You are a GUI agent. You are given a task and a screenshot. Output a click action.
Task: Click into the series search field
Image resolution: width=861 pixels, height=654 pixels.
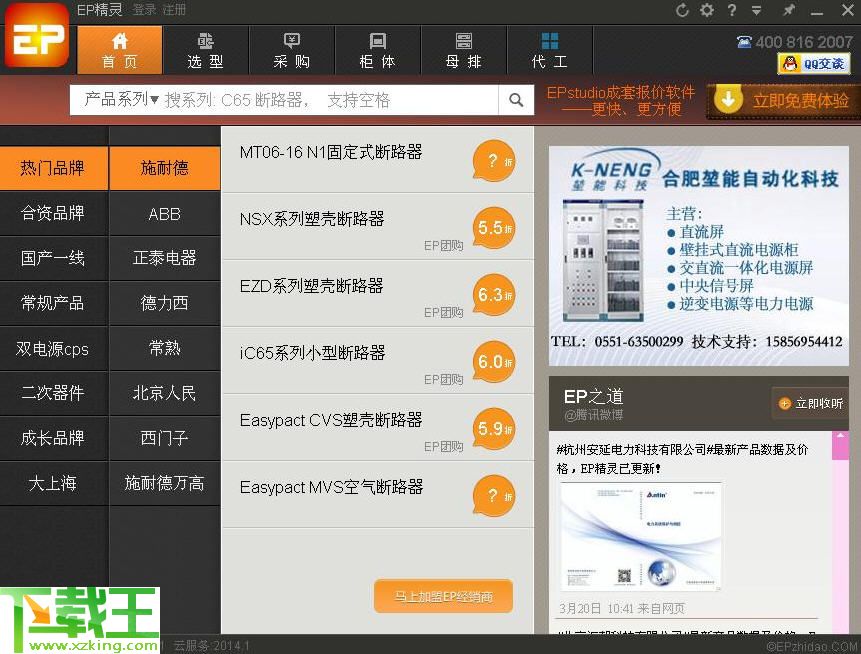pyautogui.click(x=329, y=100)
